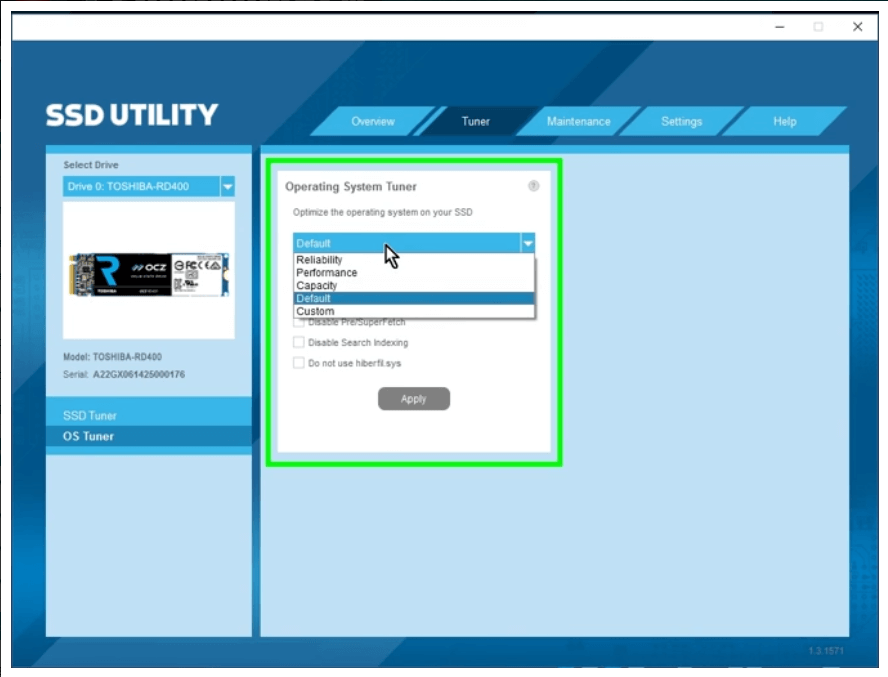Close the SSD Utility window

[857, 27]
